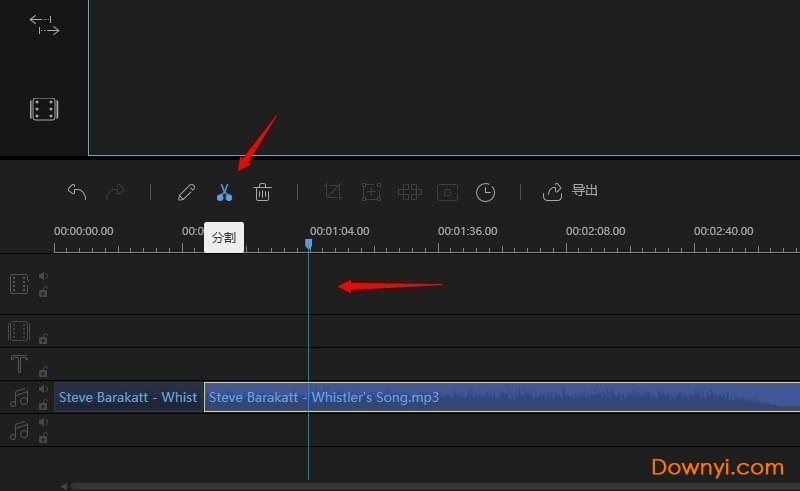Screen dimensions: 800x491
Task: Select the pencil edit tool
Action: (186, 192)
